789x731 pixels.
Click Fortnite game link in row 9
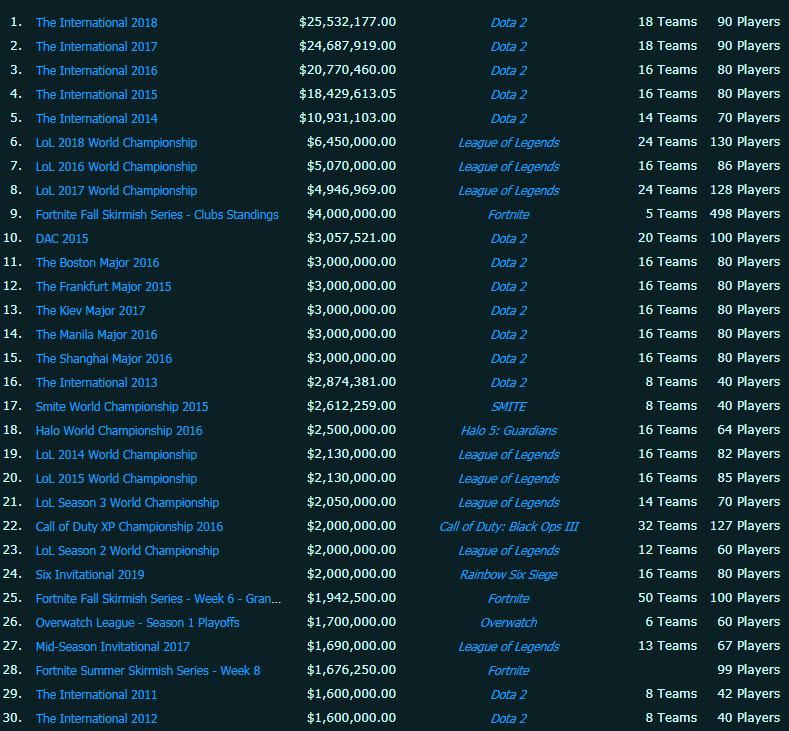[509, 215]
